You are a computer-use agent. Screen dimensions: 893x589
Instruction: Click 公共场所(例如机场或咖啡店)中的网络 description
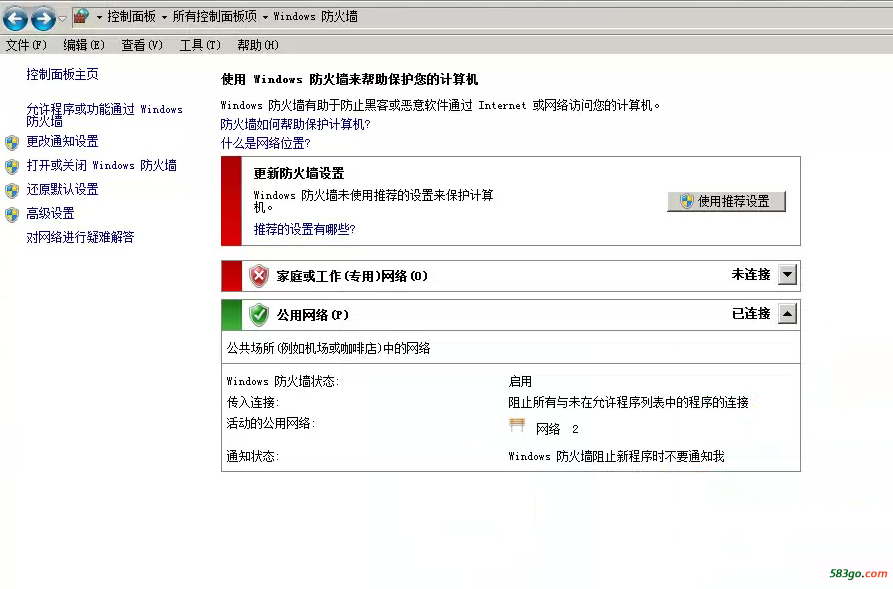click(x=329, y=348)
